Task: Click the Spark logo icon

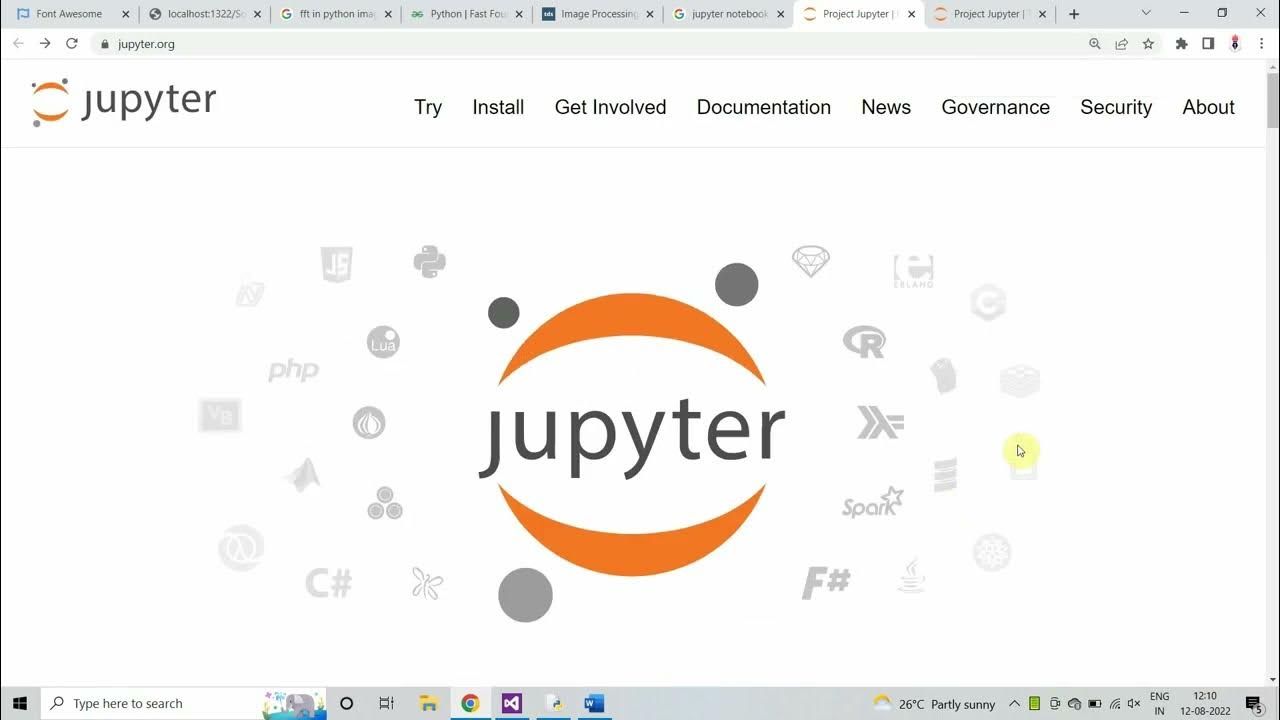Action: tap(872, 503)
